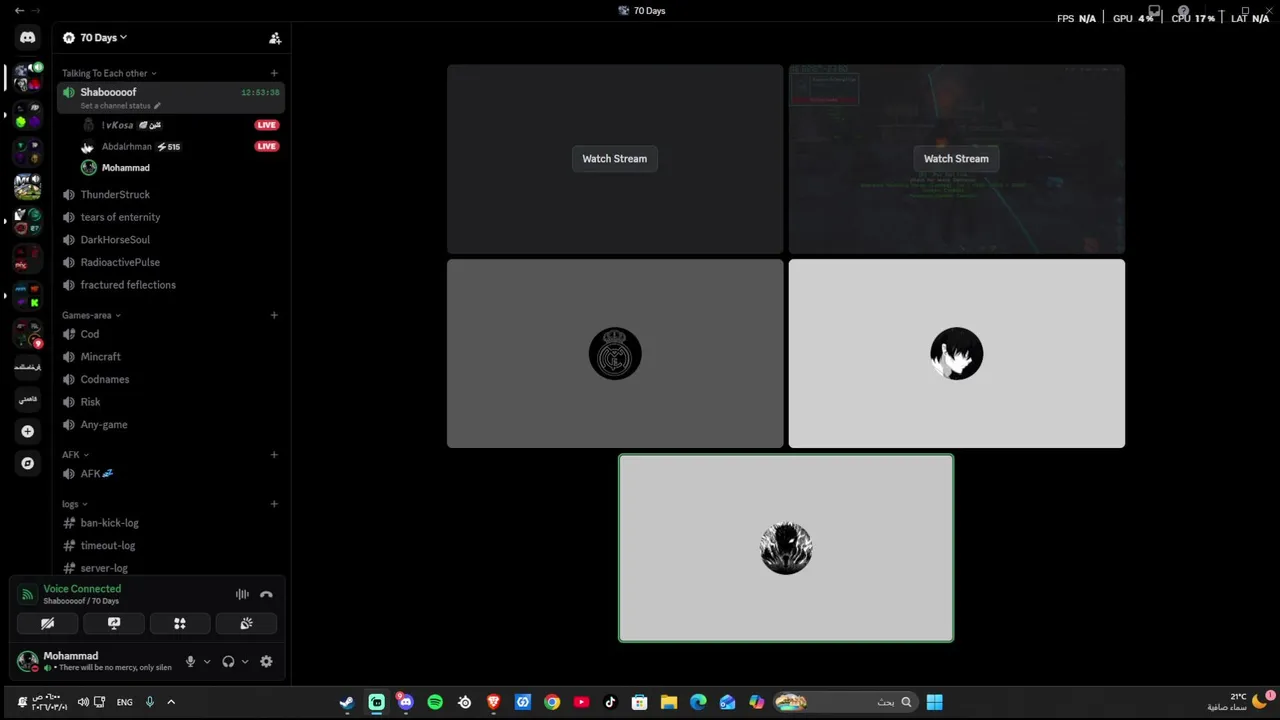The image size is (1280, 720).
Task: Click Set a channel status
Action: coord(120,106)
